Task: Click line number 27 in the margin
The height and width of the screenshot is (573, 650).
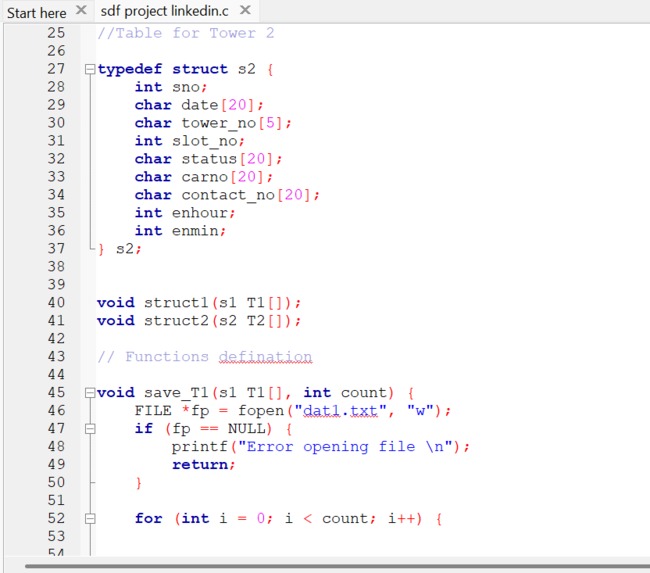Action: point(56,69)
